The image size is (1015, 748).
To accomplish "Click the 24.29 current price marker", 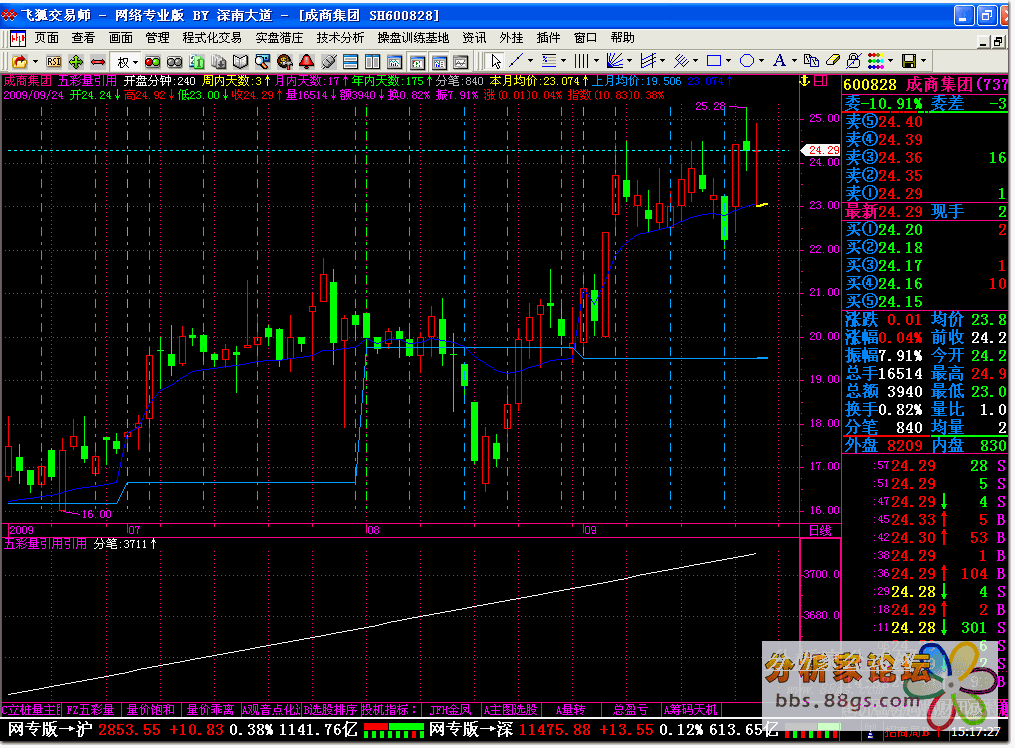I will (821, 149).
